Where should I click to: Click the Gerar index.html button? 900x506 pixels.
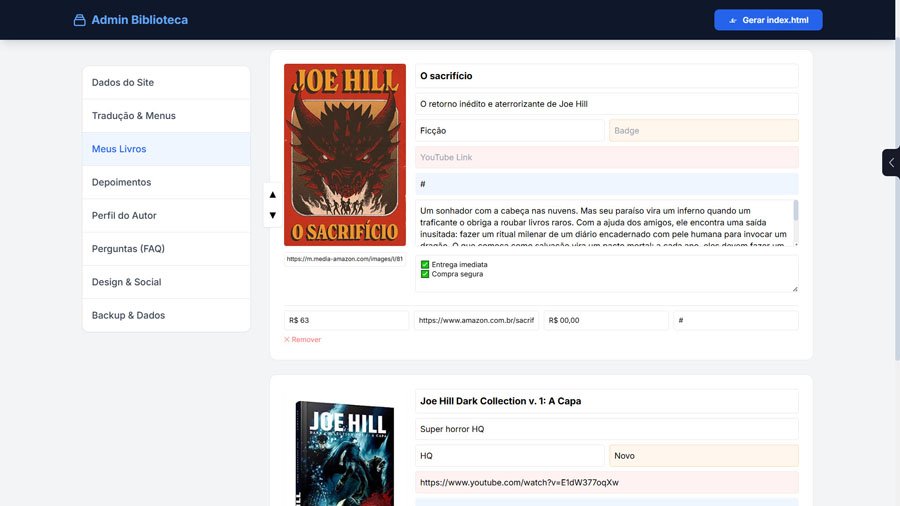[768, 20]
